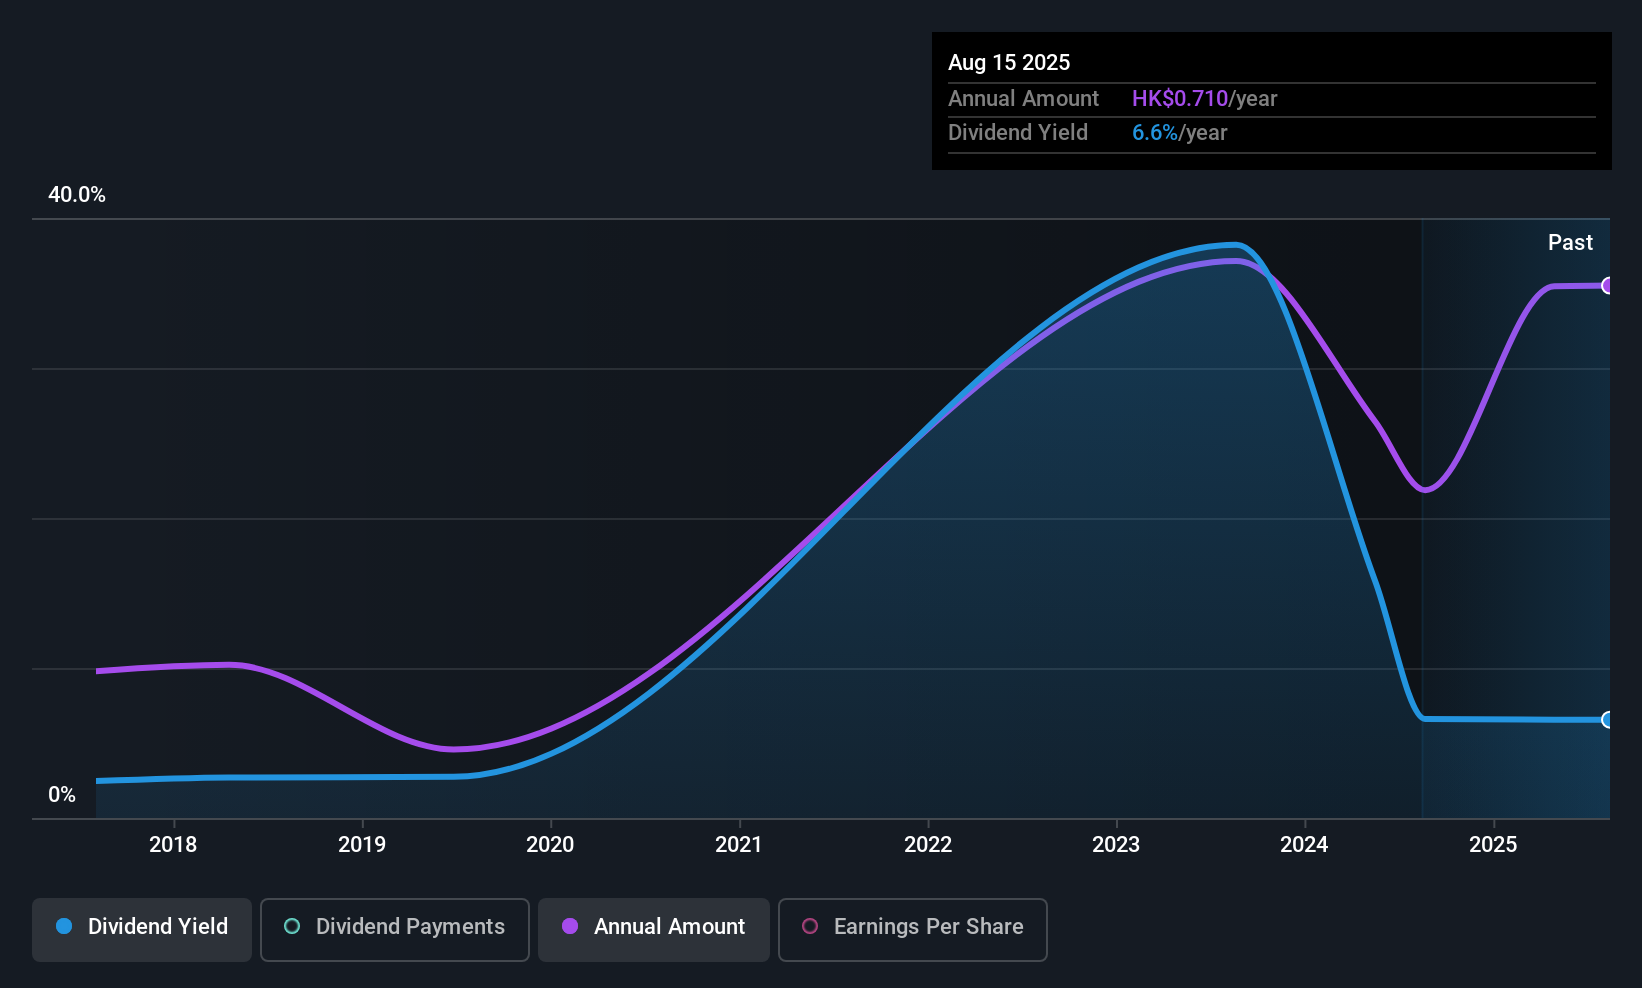
Task: Select the purple endpoint marker on the chart
Action: [1608, 286]
